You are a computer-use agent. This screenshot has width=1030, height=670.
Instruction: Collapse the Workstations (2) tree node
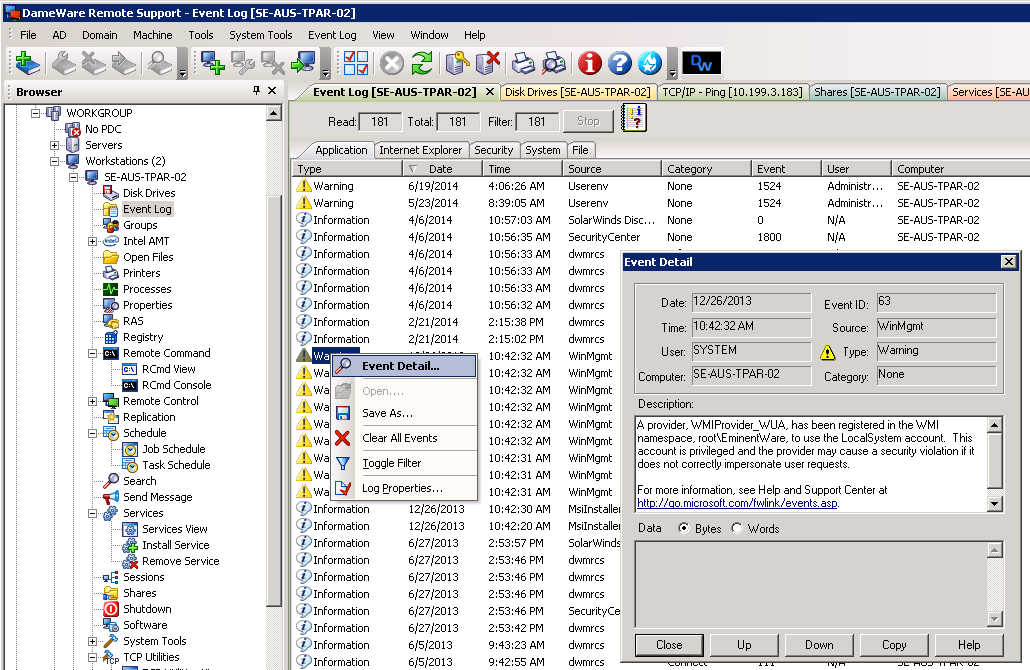point(55,161)
